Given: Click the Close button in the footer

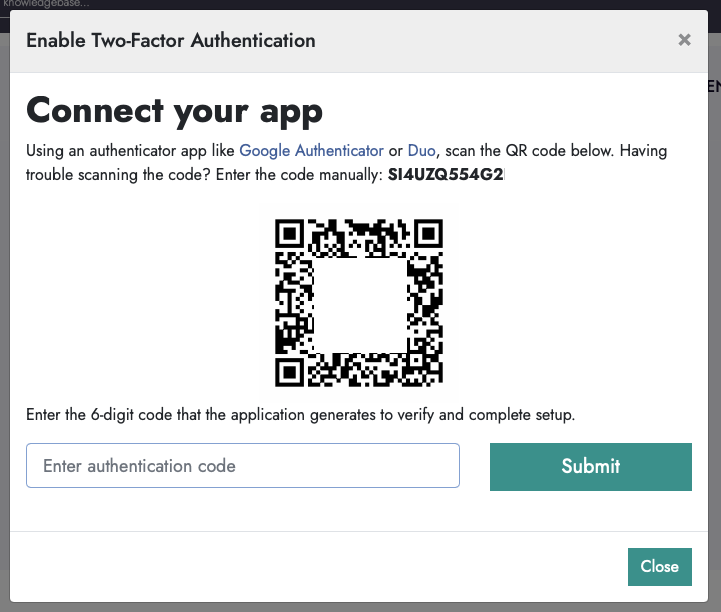Looking at the screenshot, I should coord(659,566).
